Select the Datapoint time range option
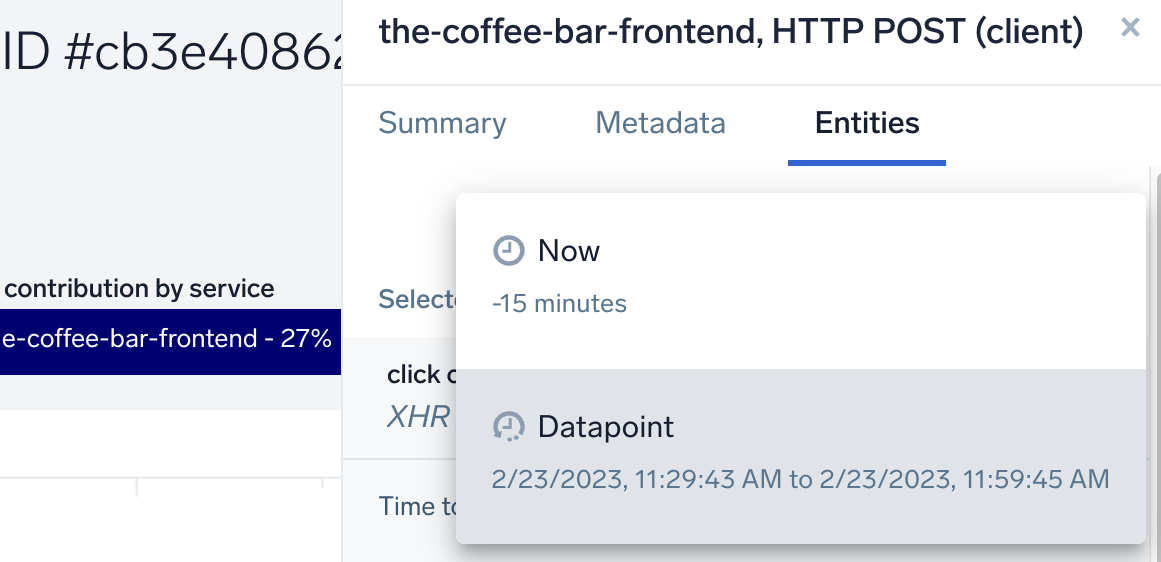Screen dimensions: 1161x562 point(605,427)
